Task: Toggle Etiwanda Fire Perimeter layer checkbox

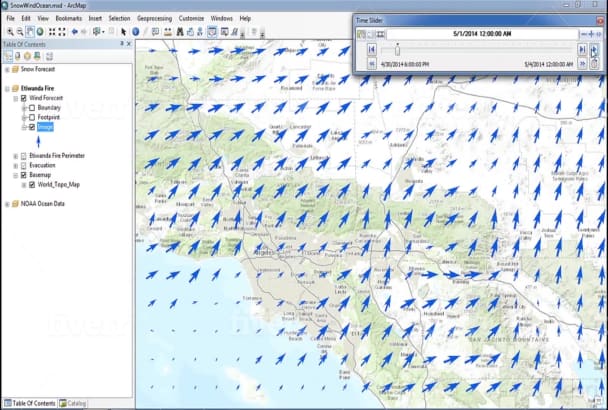Action: tap(24, 156)
